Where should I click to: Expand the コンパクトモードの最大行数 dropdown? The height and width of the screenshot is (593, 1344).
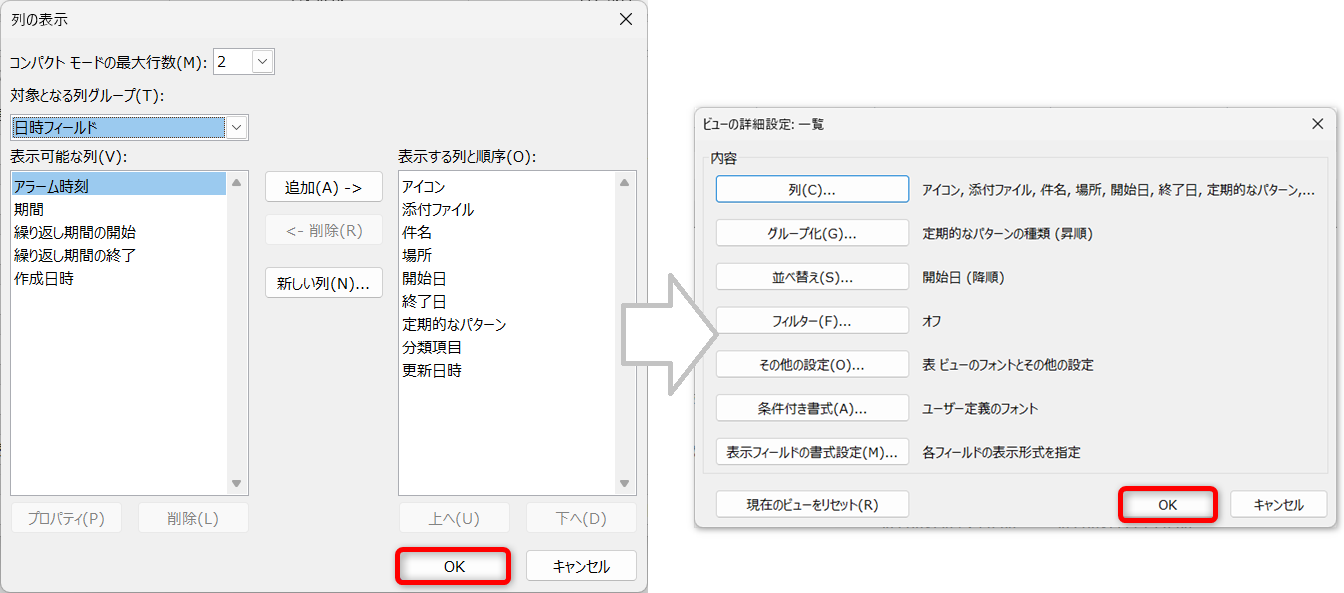[x=262, y=62]
